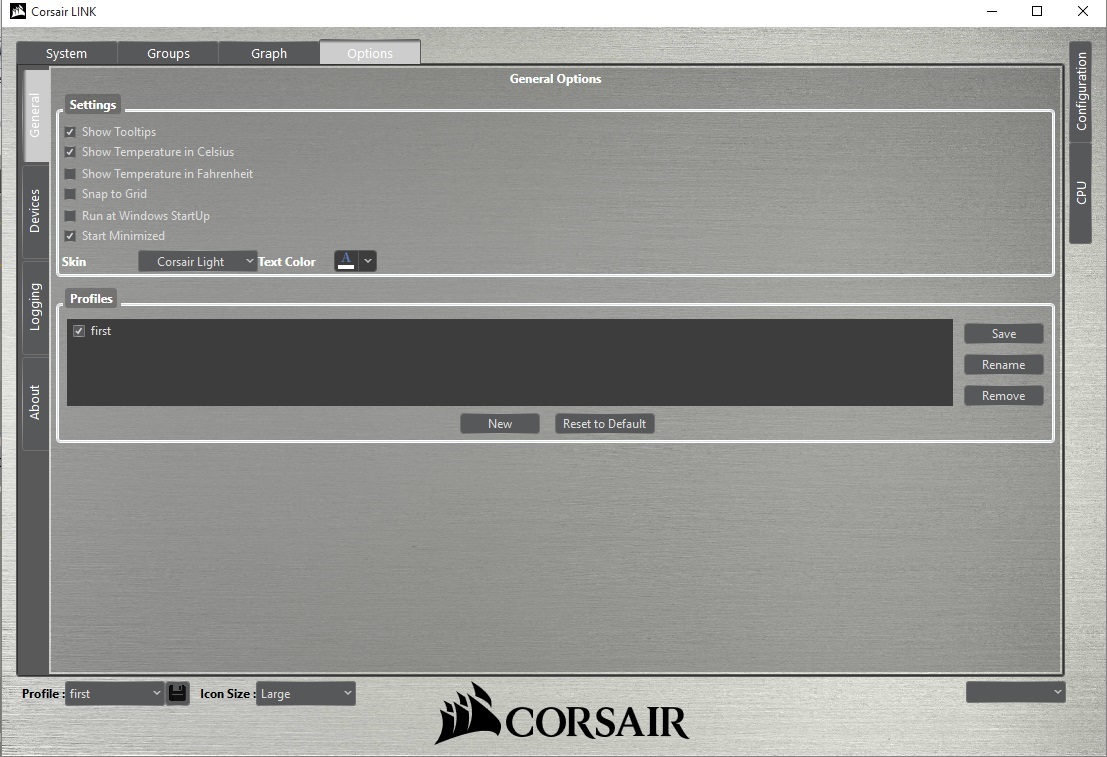The height and width of the screenshot is (757, 1107).
Task: Select the "first" profile in the profiles list
Action: tap(100, 330)
